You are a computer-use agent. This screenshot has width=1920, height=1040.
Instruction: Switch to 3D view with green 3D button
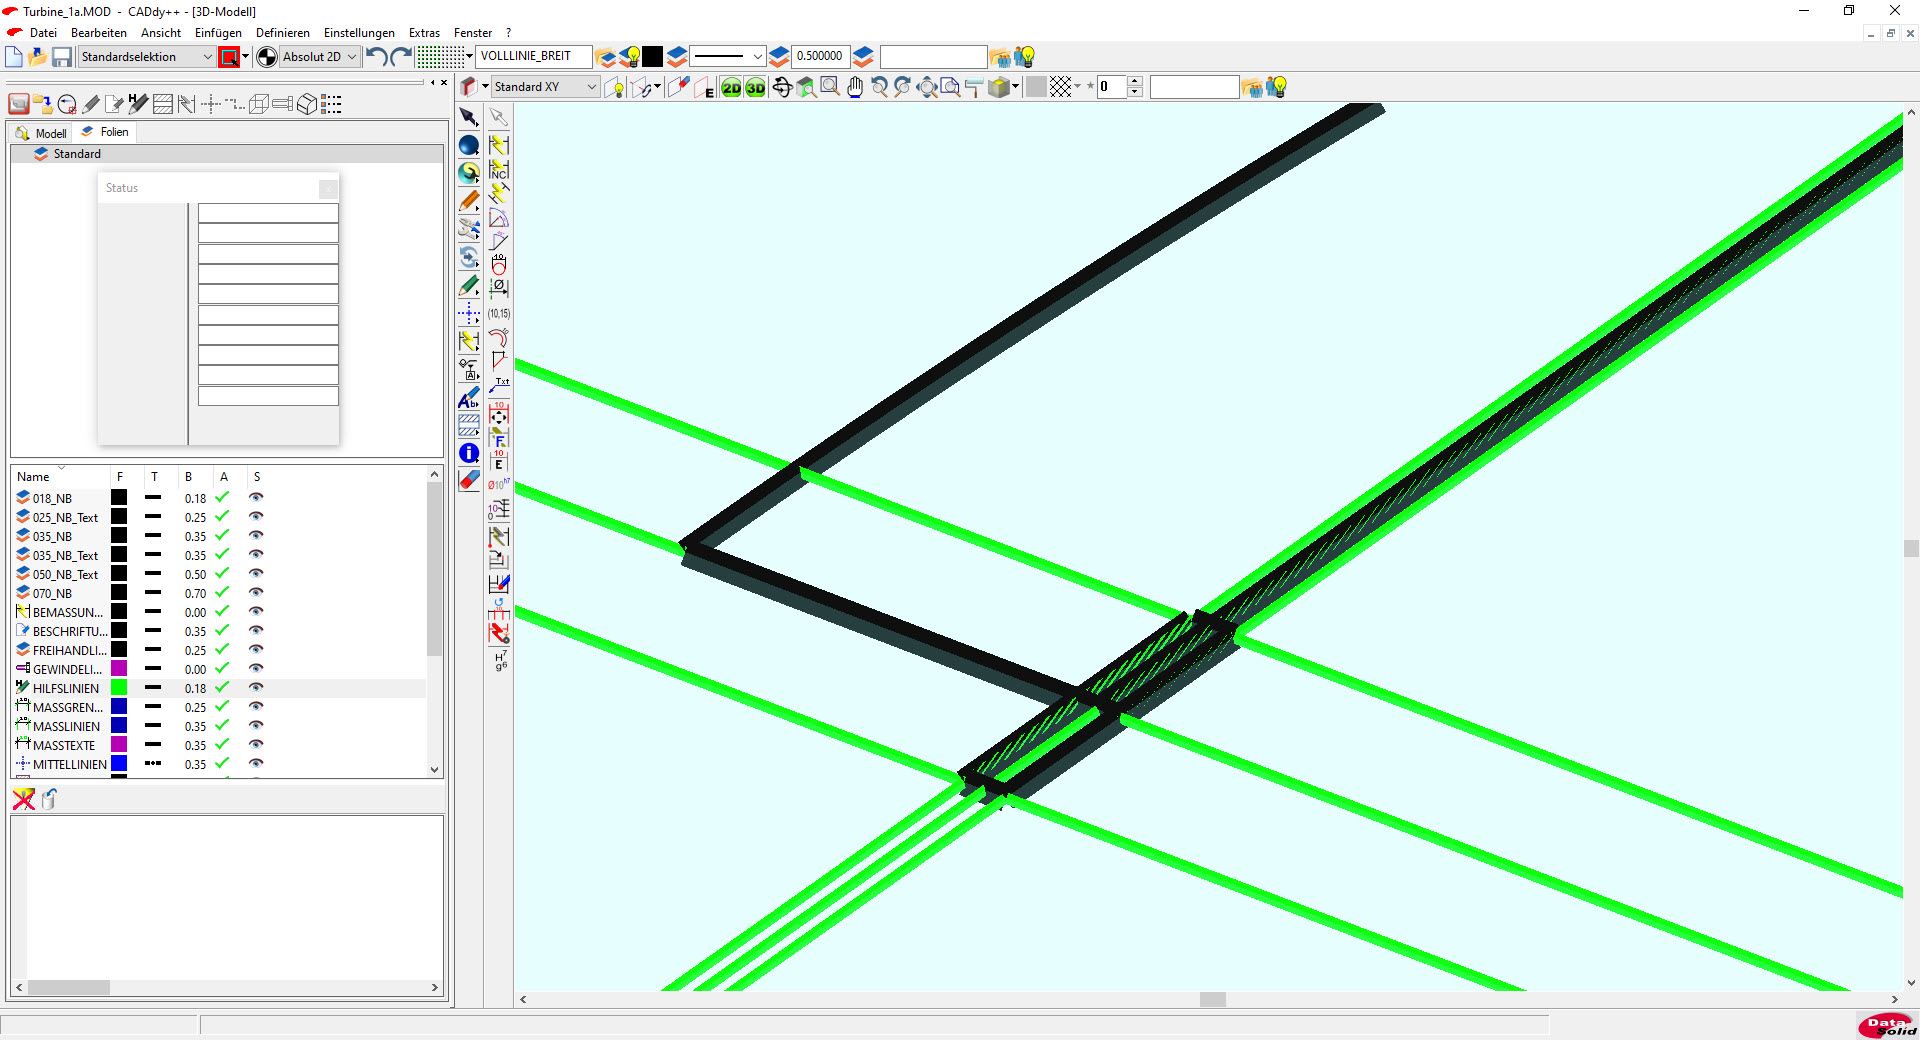pos(755,88)
